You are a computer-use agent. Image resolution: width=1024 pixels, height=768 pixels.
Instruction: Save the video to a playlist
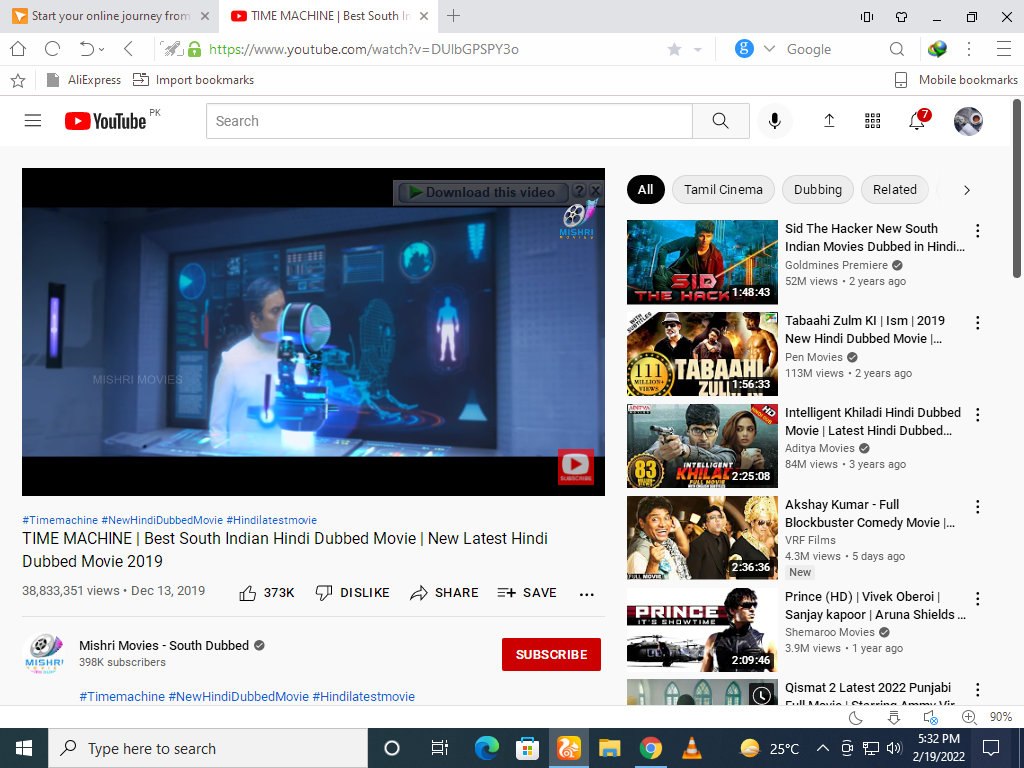pos(527,592)
